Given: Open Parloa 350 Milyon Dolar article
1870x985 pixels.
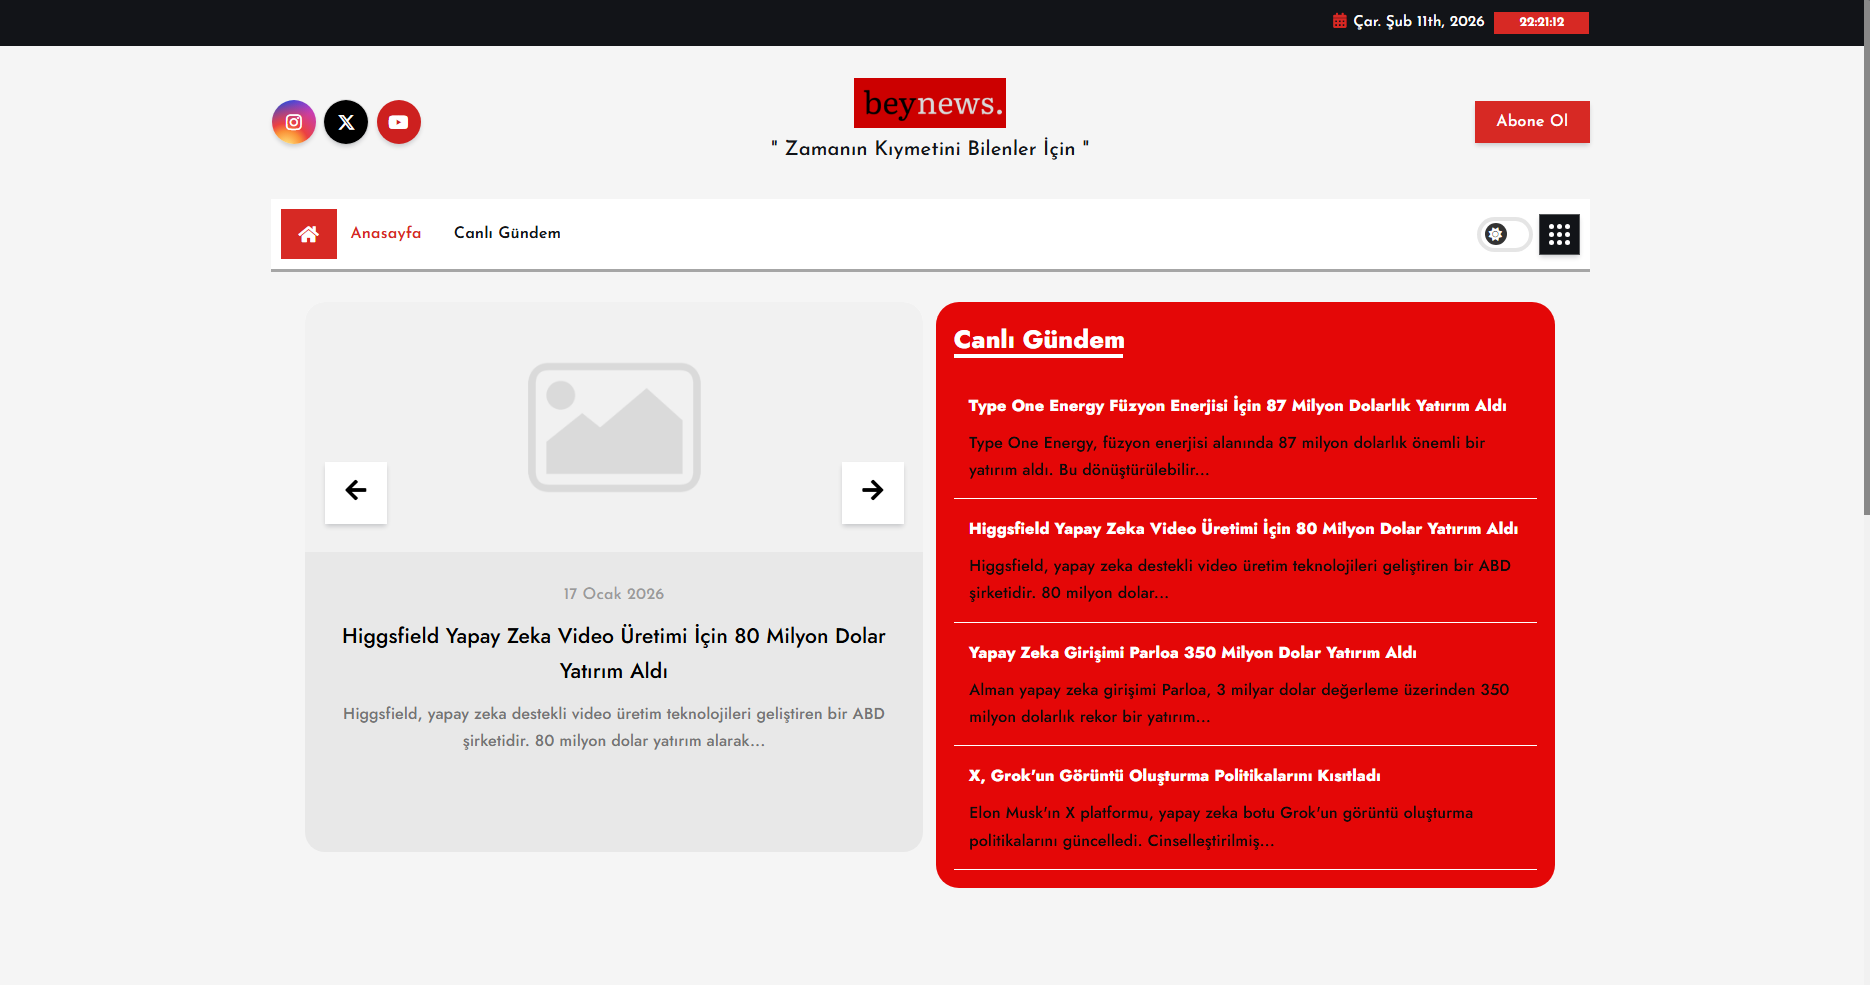Looking at the screenshot, I should [1192, 653].
